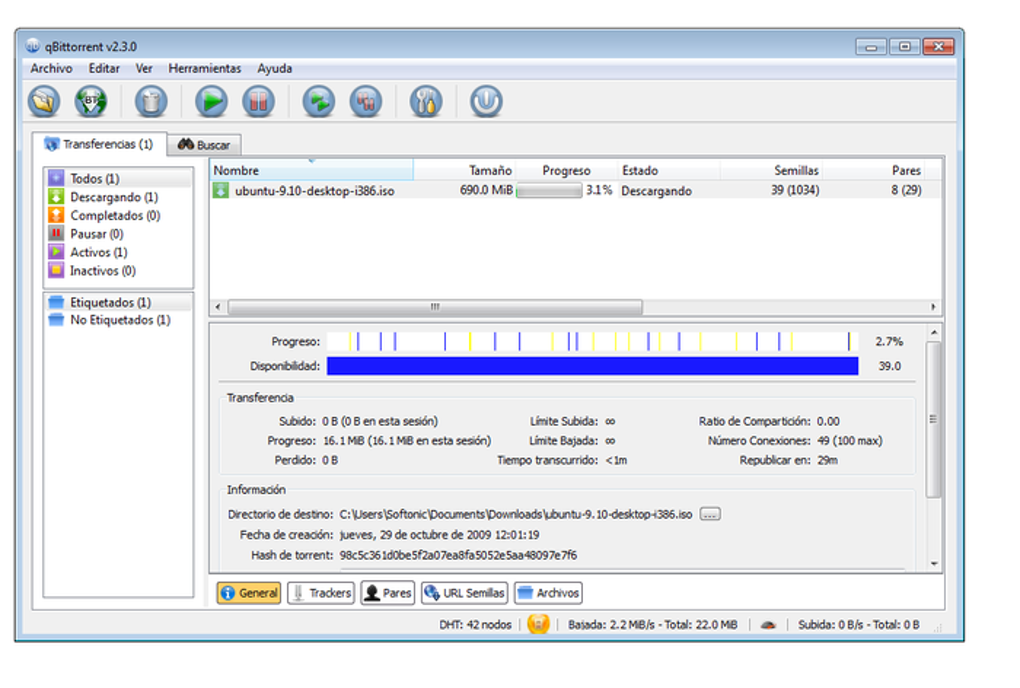Image resolution: width=1020 pixels, height=688 pixels.
Task: Select the Pausar (0) filter
Action: (x=118, y=233)
